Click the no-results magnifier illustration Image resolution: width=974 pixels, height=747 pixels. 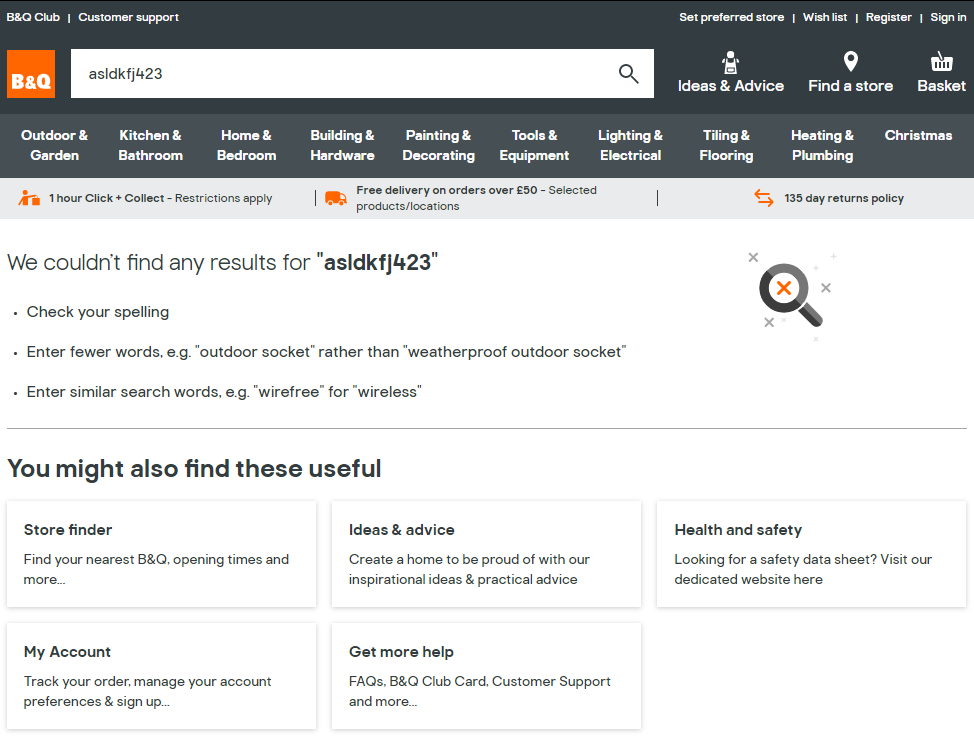pyautogui.click(x=790, y=295)
